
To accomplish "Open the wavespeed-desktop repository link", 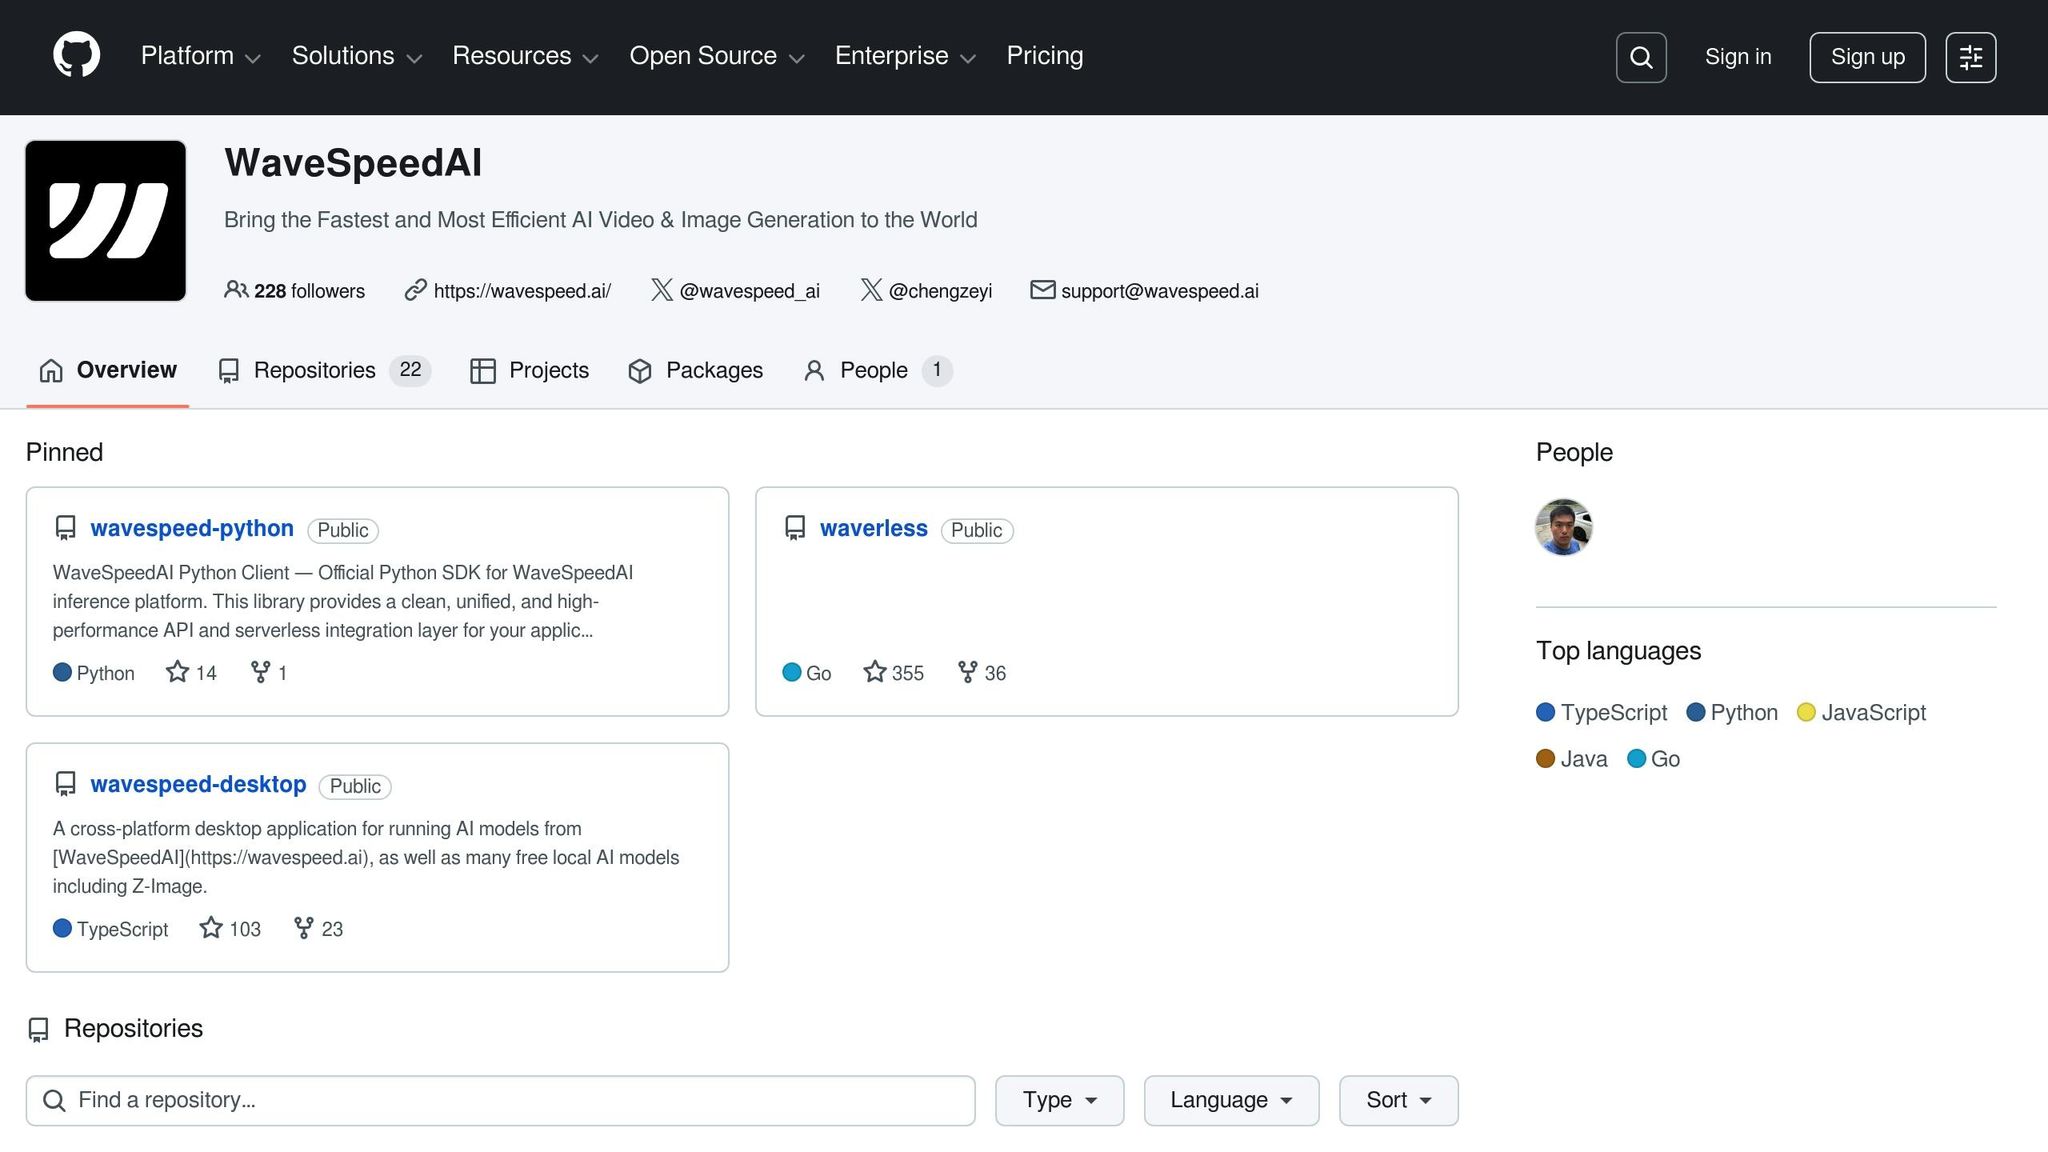I will (198, 784).
